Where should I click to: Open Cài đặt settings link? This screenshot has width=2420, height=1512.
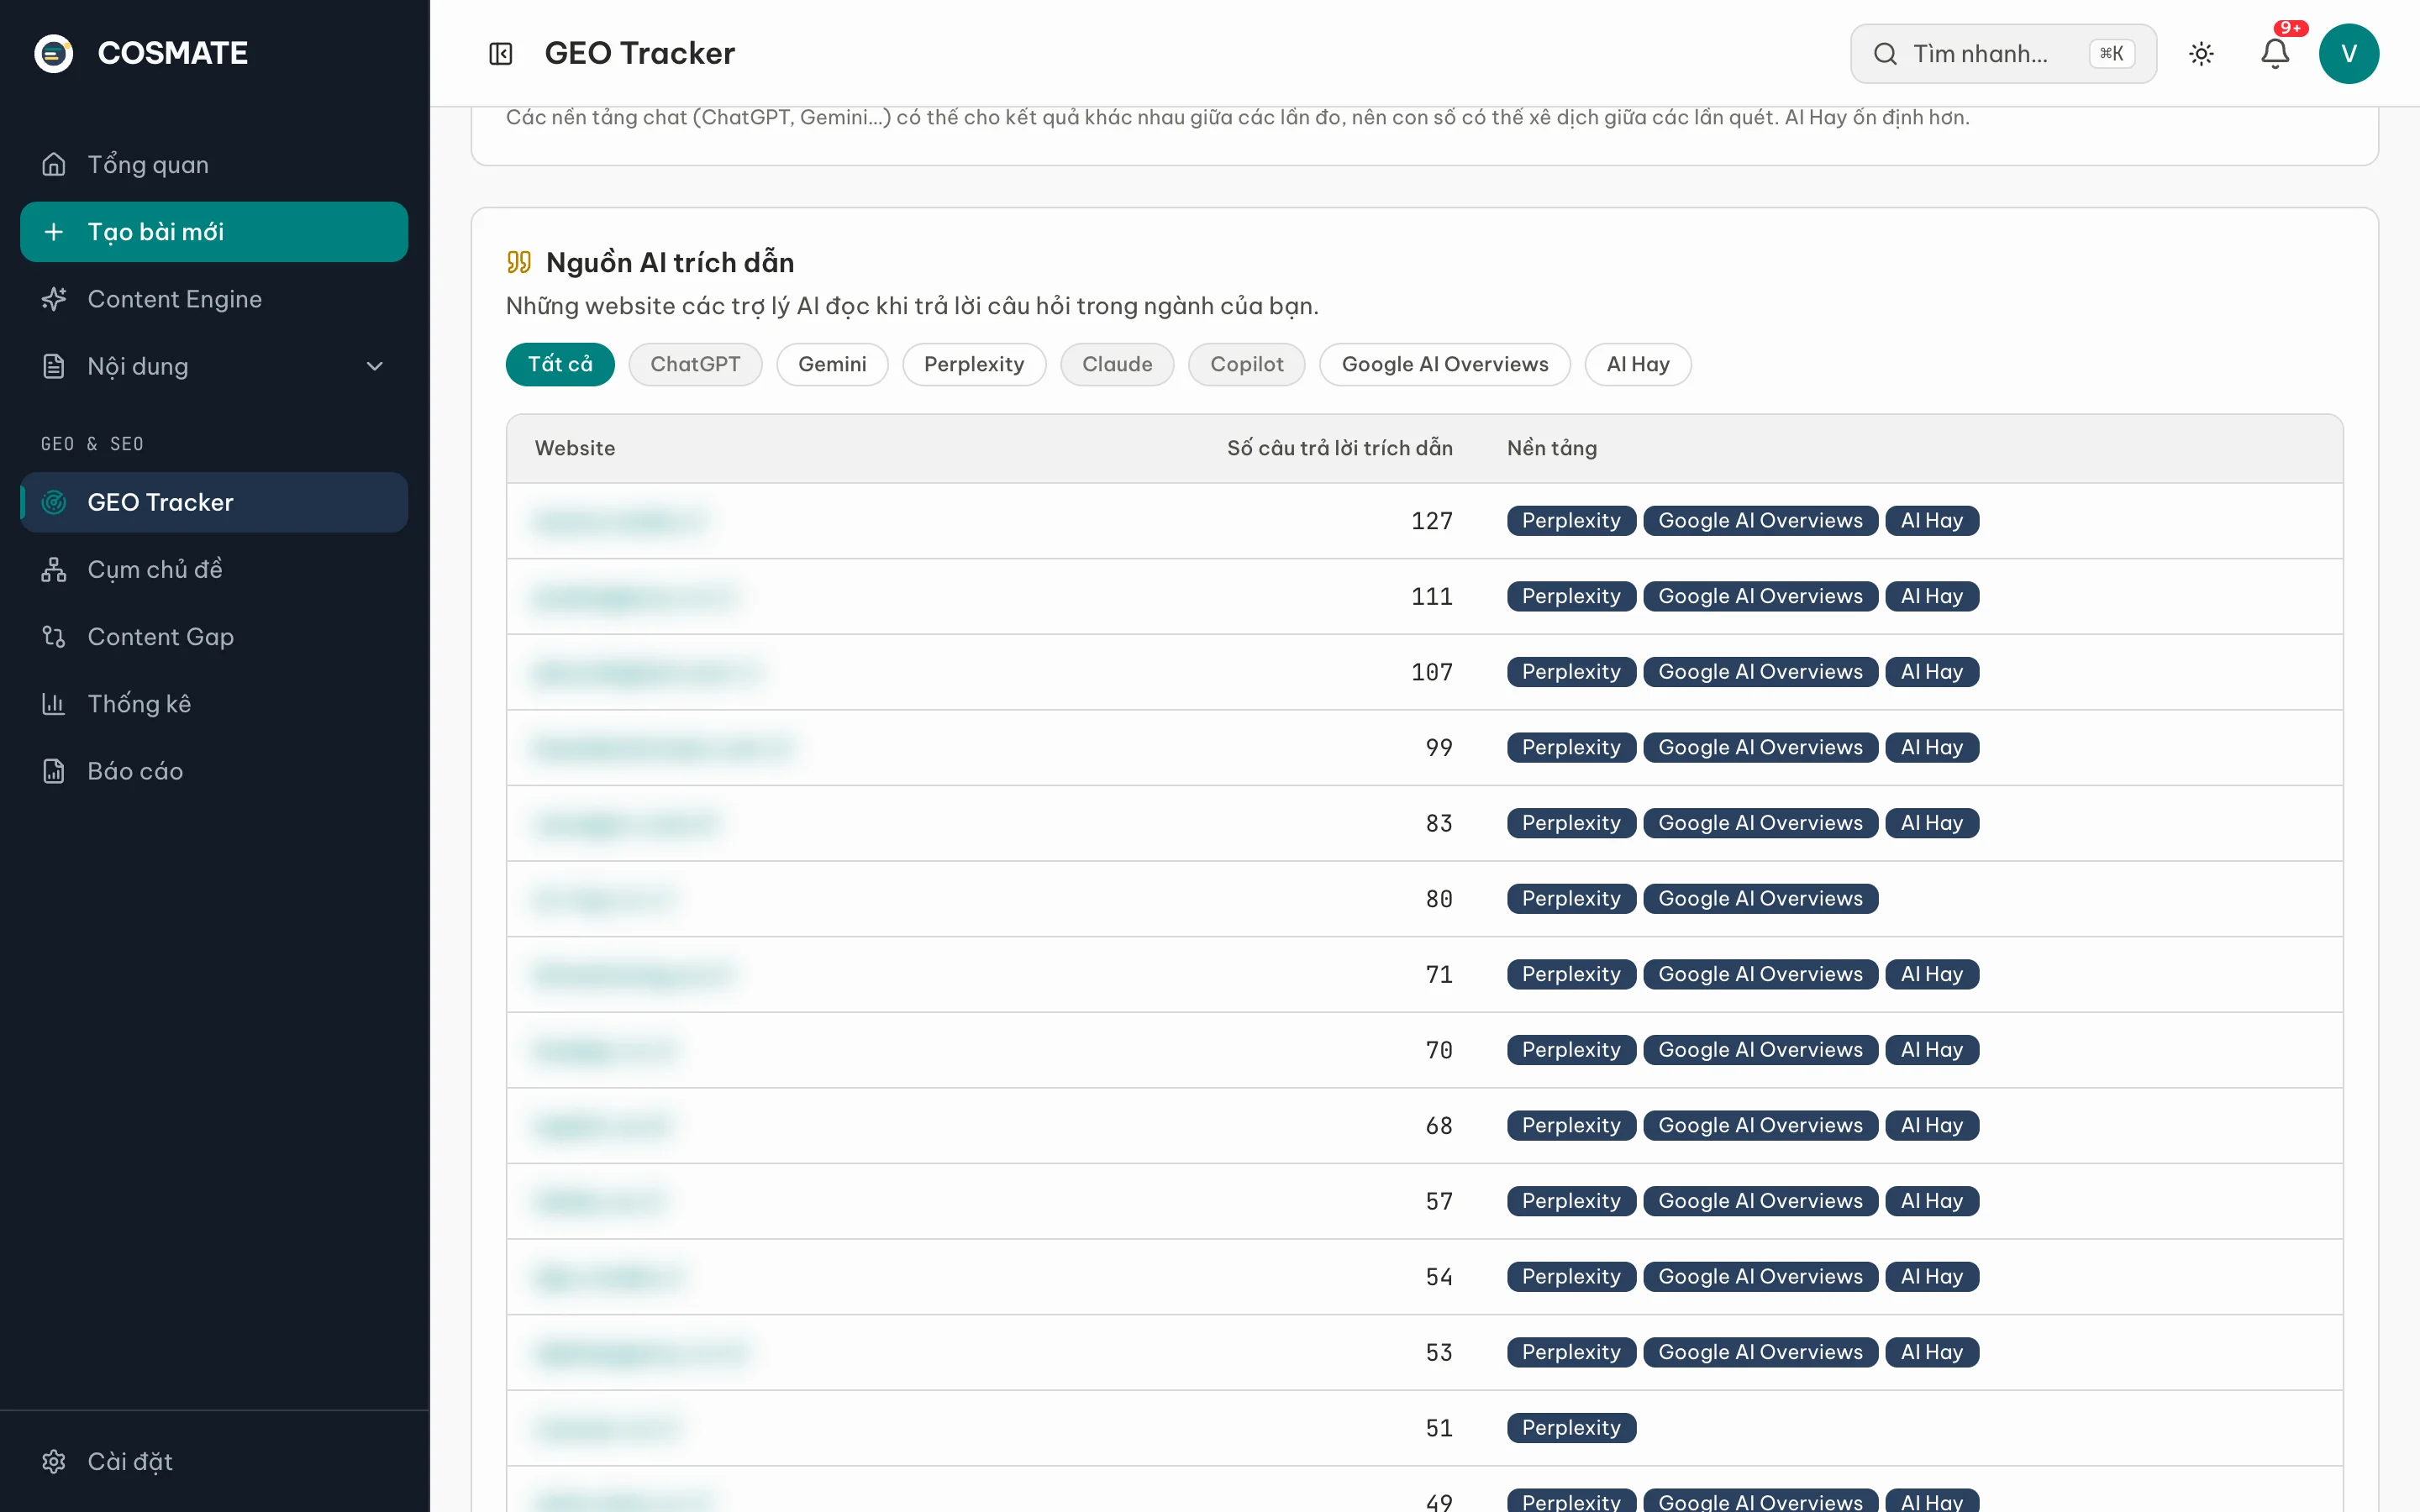(214, 1461)
